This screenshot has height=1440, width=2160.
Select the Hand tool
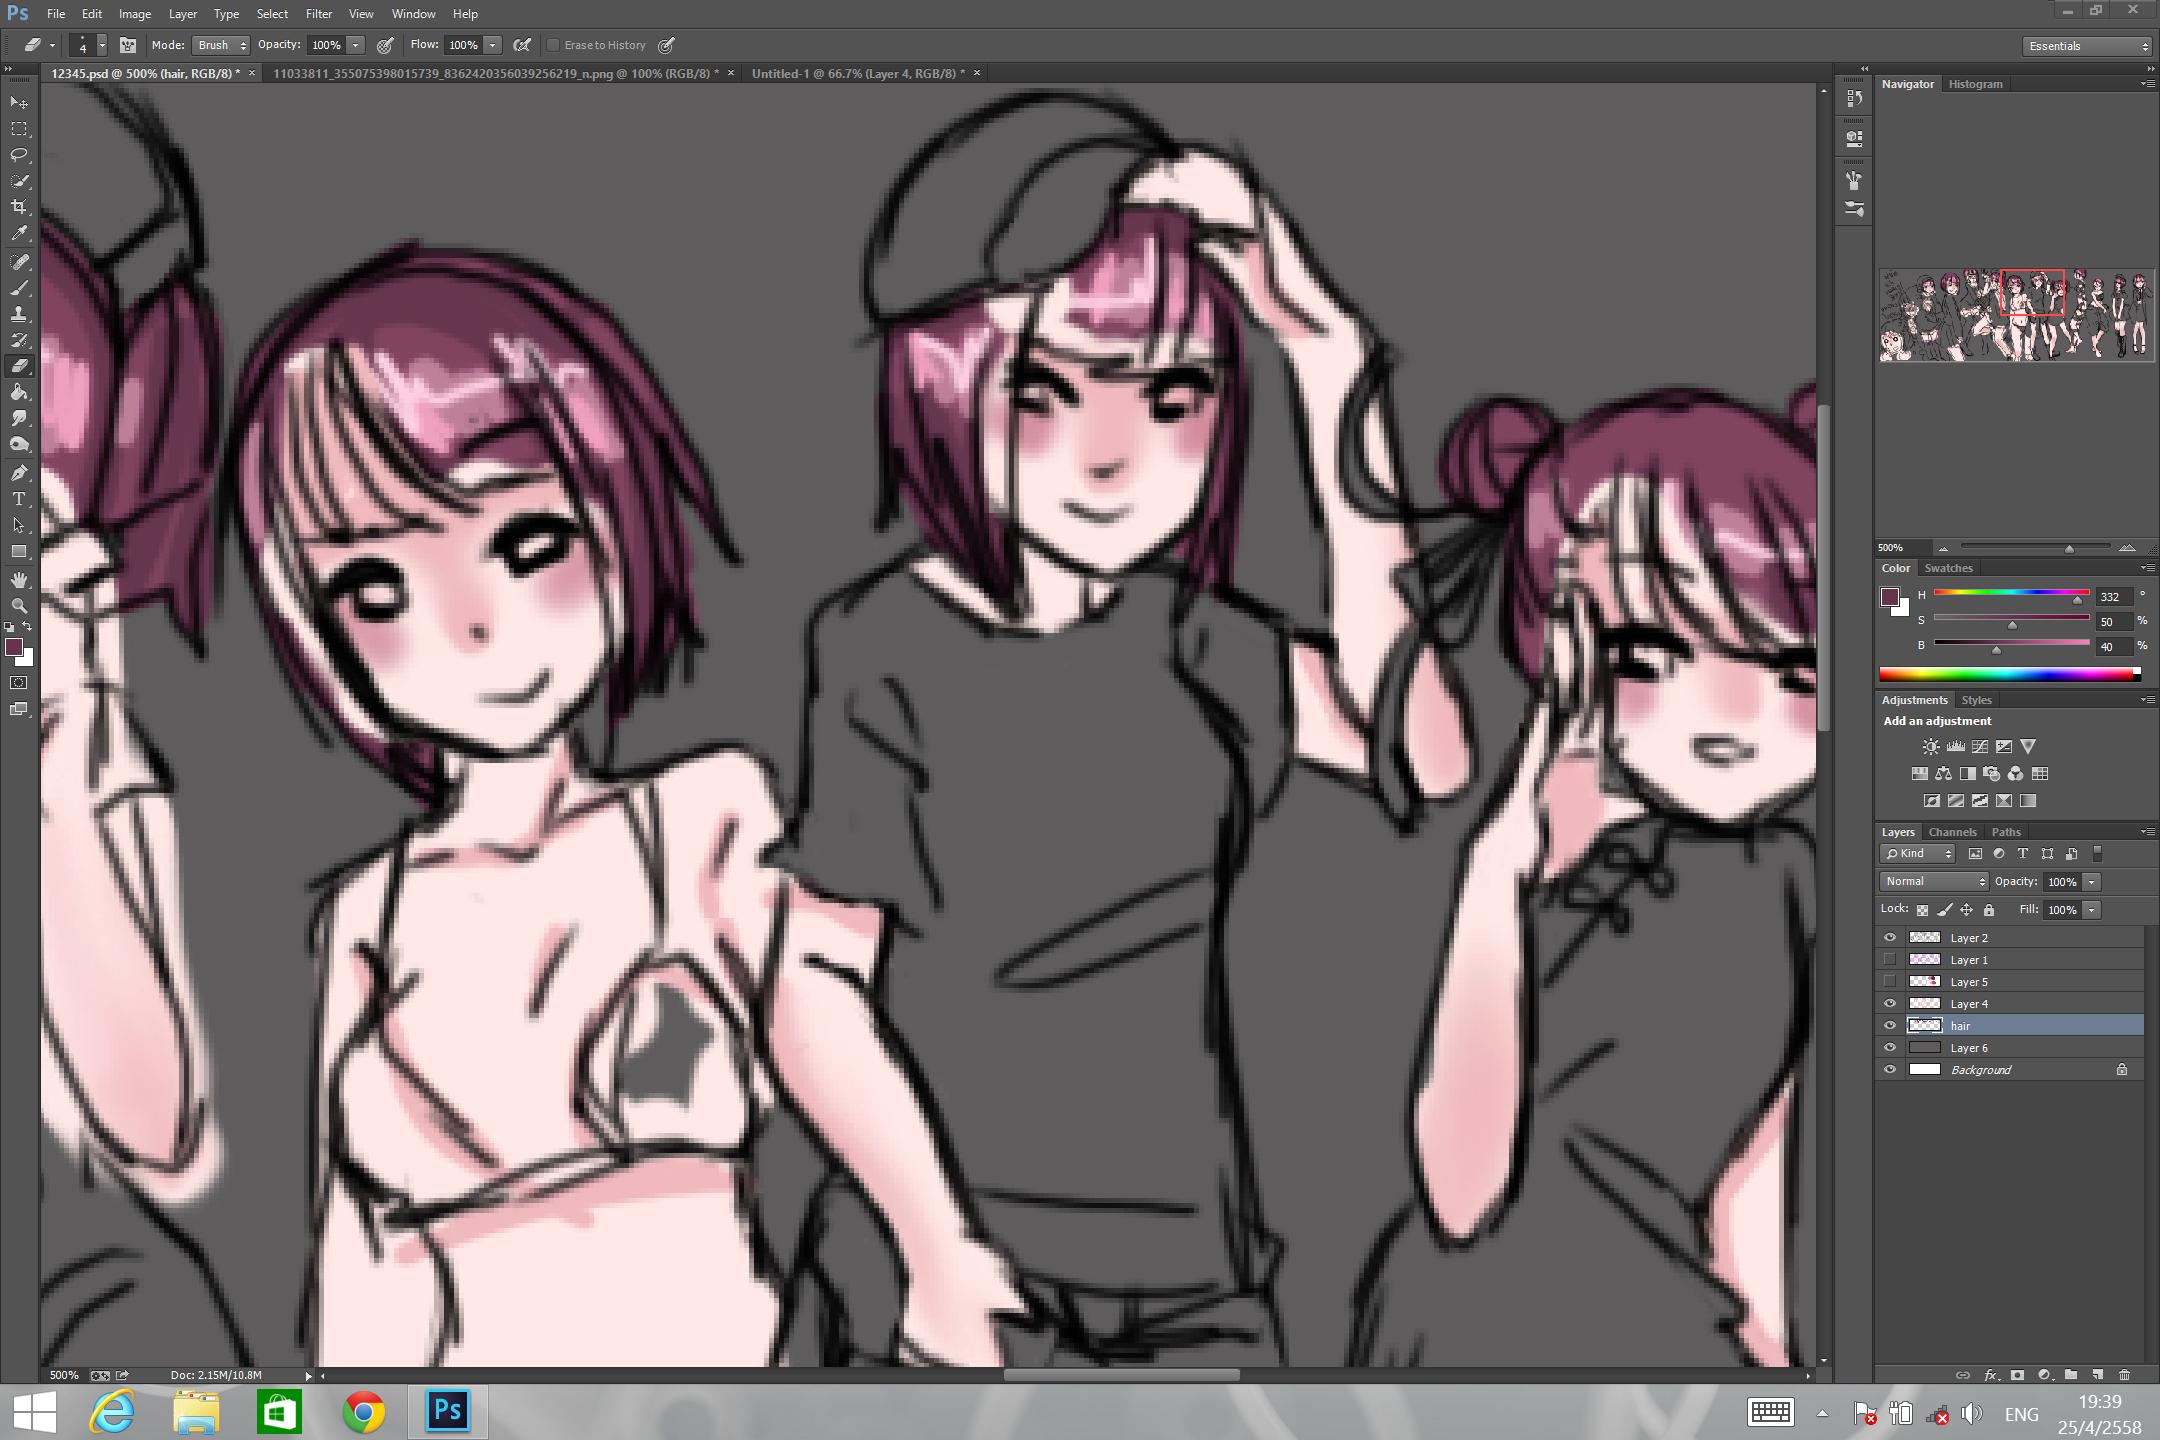pos(19,580)
